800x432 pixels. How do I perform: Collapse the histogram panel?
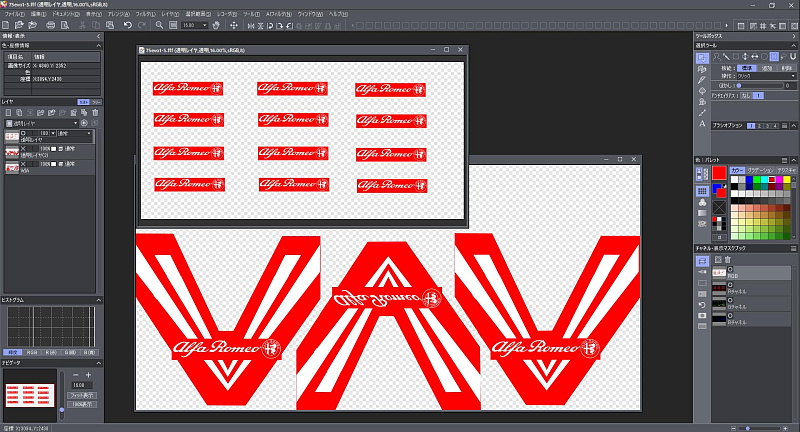97,300
